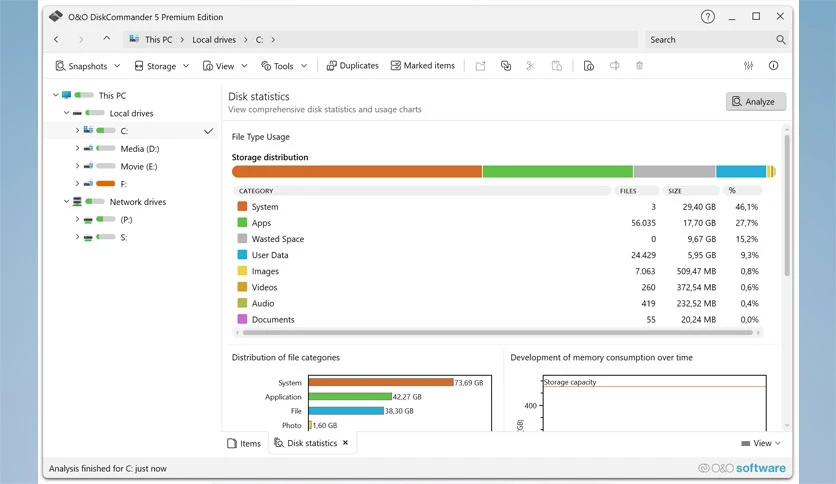Image resolution: width=836 pixels, height=484 pixels.
Task: Open the Storage dropdown
Action: point(162,66)
